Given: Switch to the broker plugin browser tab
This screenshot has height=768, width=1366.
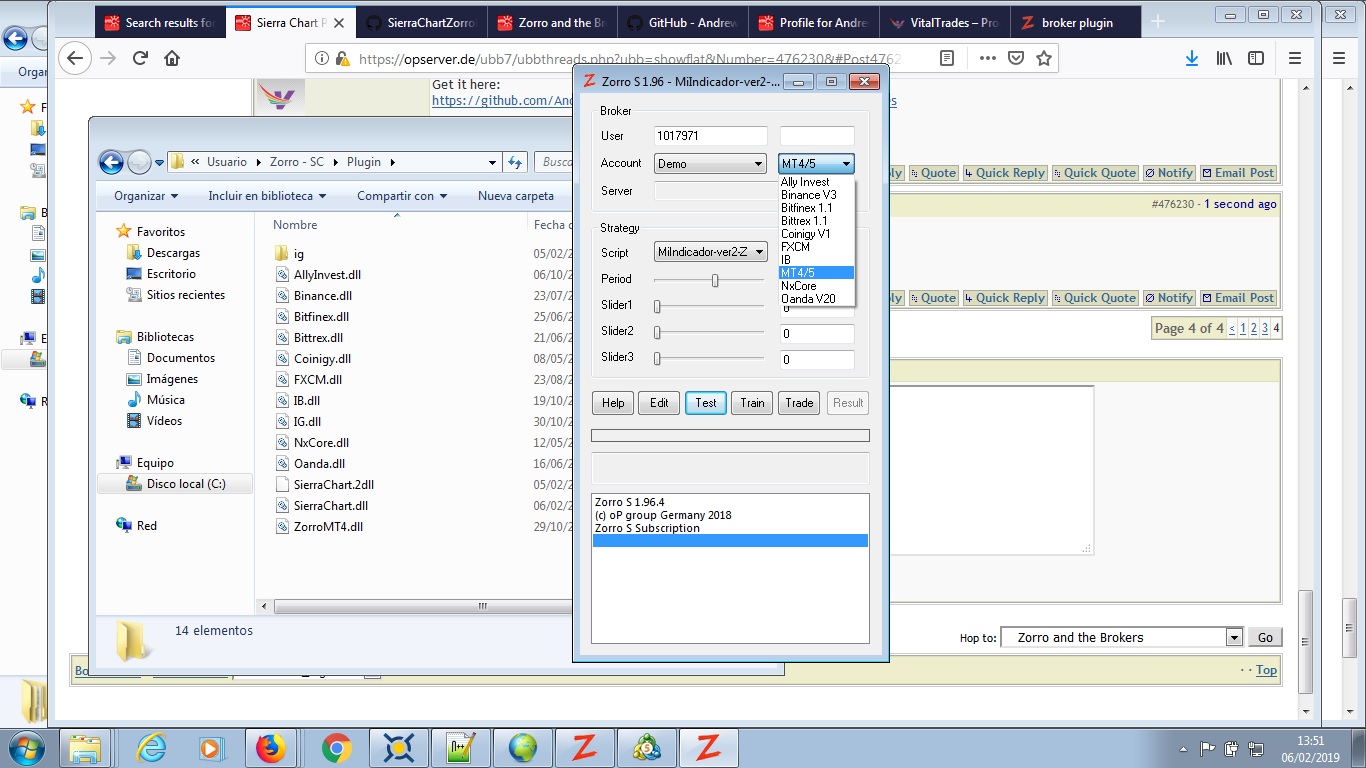Looking at the screenshot, I should coord(1075,22).
